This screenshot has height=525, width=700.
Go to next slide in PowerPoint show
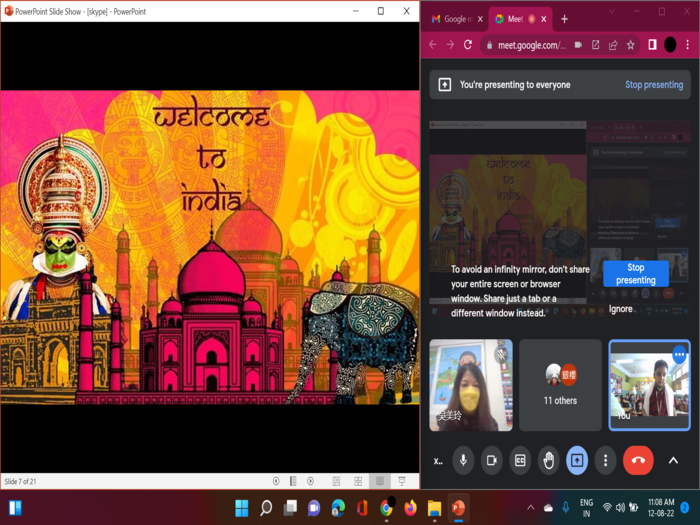[x=310, y=481]
